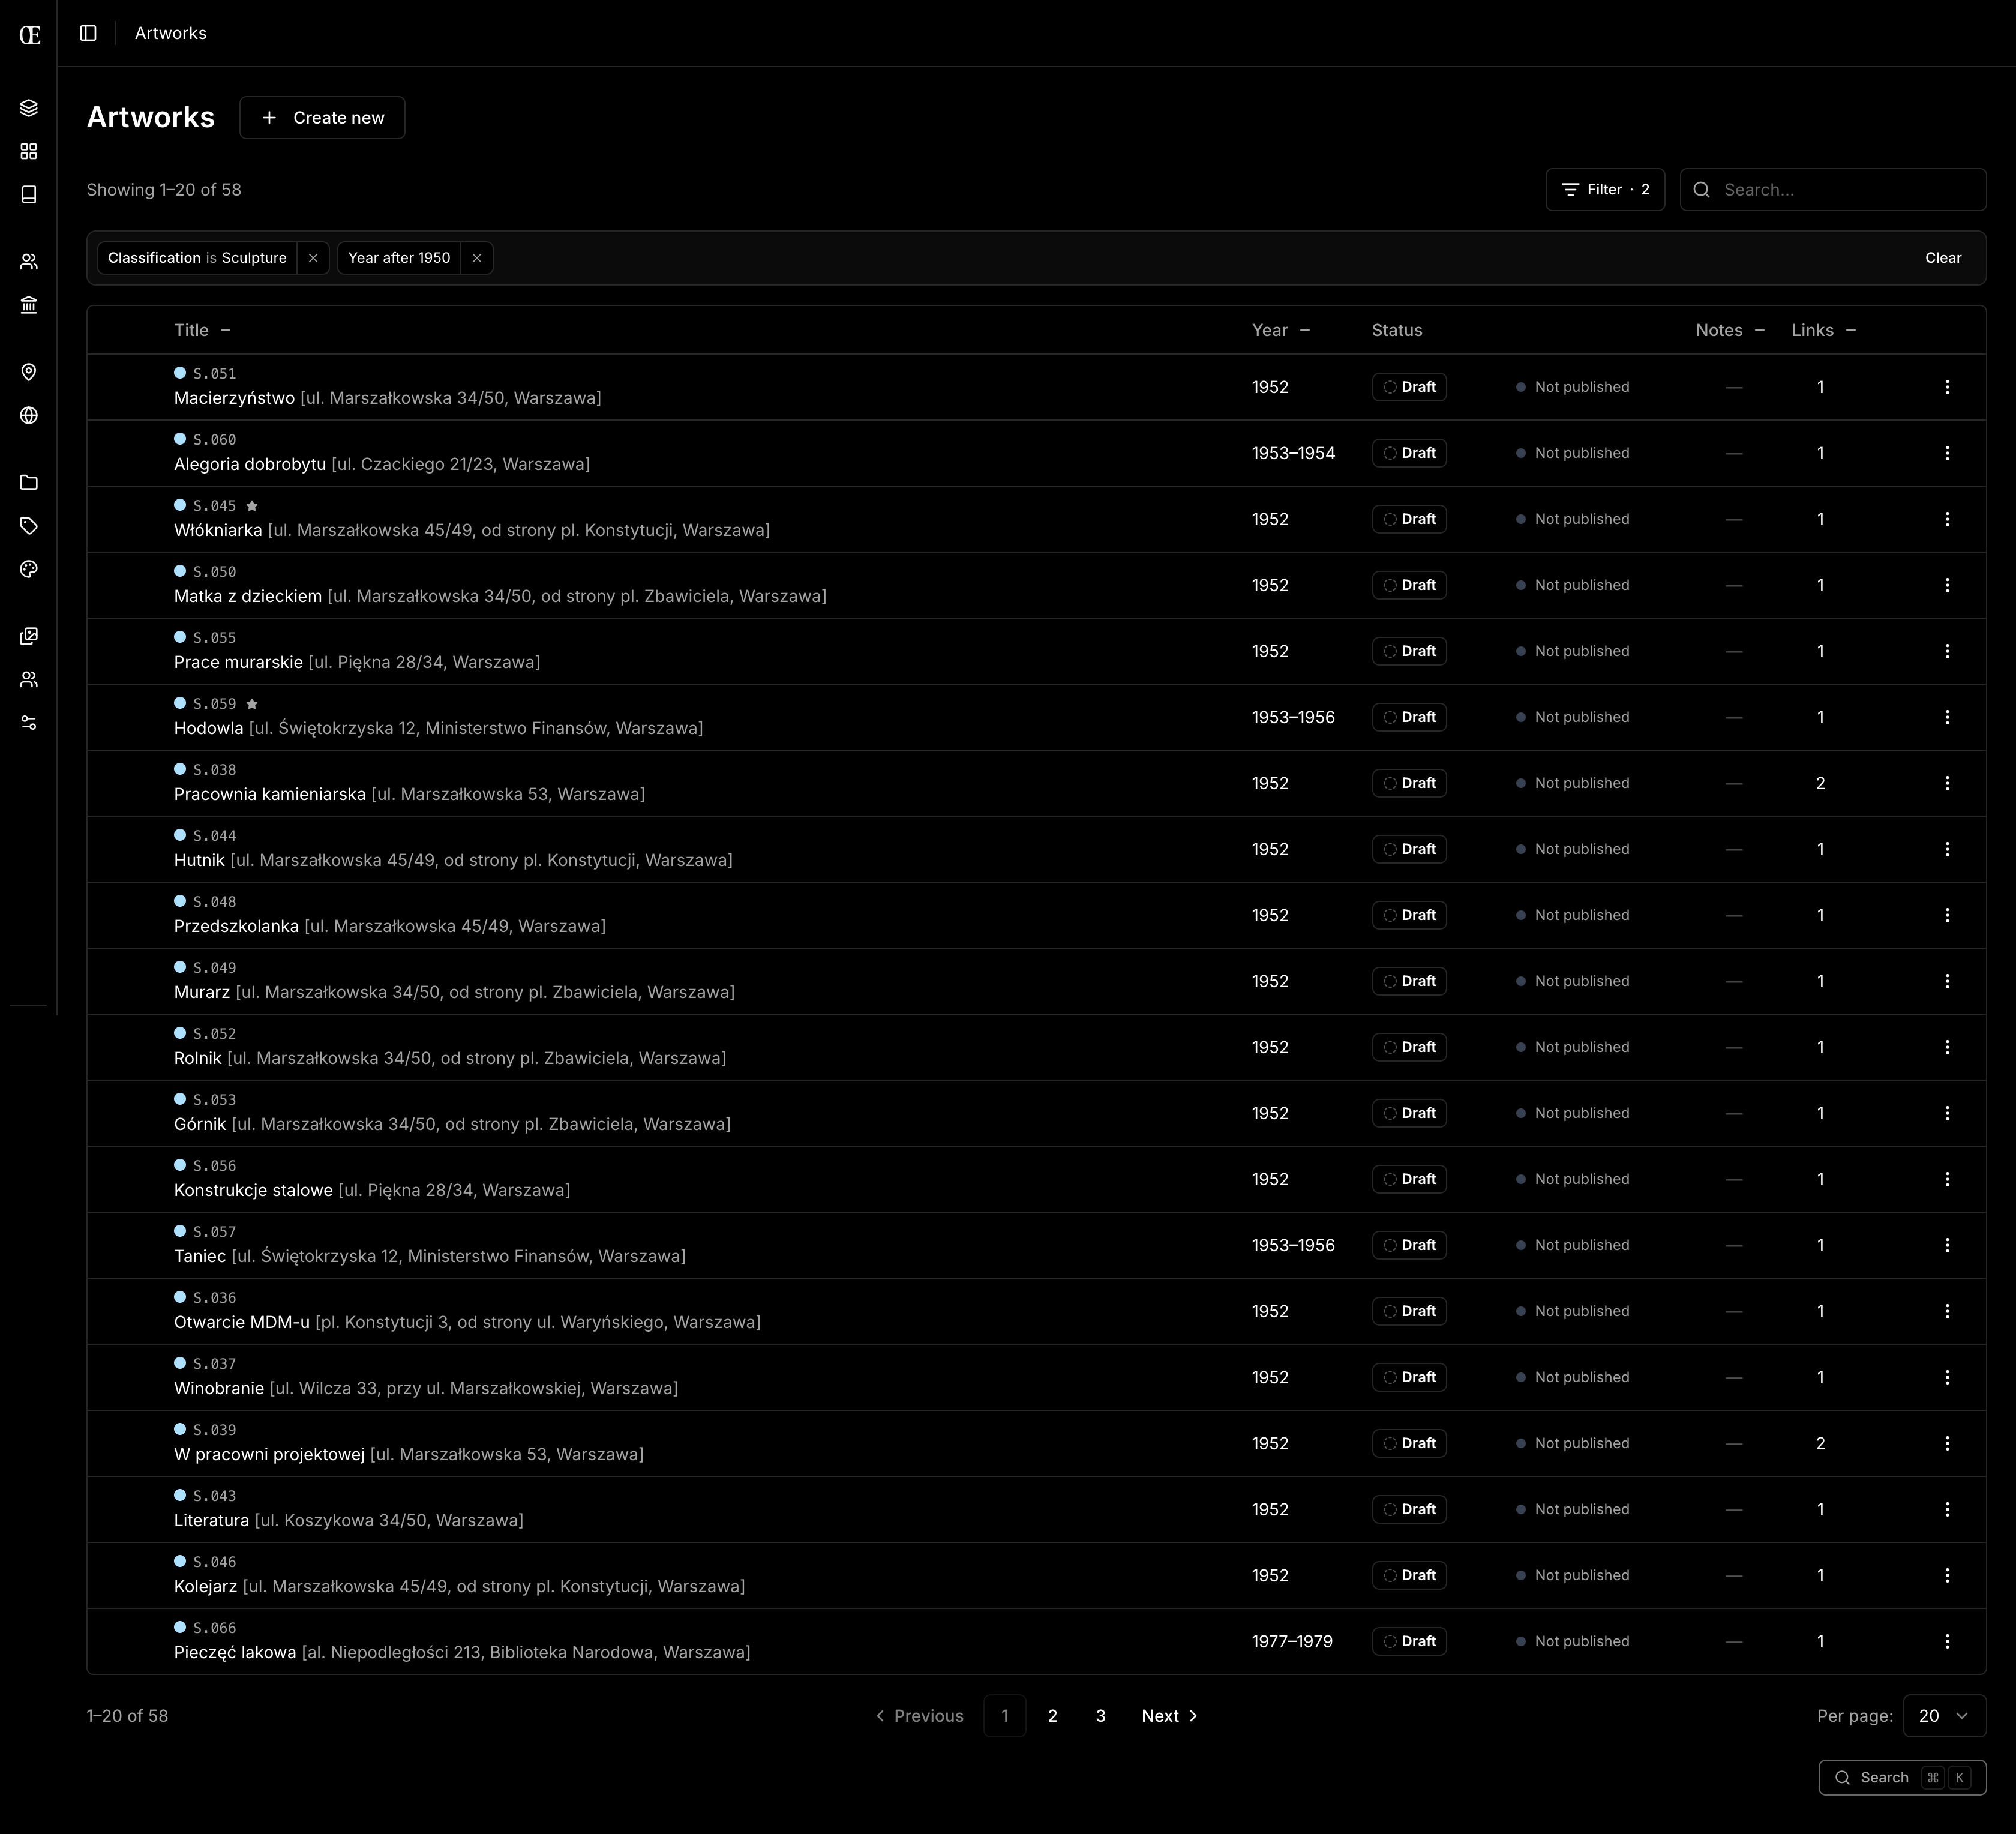Open row menu for Górnik
The width and height of the screenshot is (2016, 1834).
[x=1947, y=1113]
